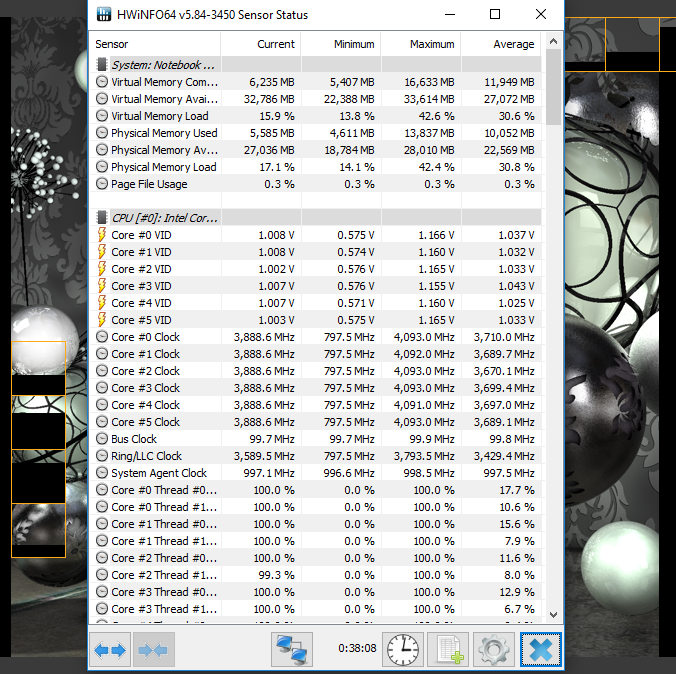Image resolution: width=676 pixels, height=674 pixels.
Task: Select the Virtual Memory Avai... row
Action: point(315,99)
